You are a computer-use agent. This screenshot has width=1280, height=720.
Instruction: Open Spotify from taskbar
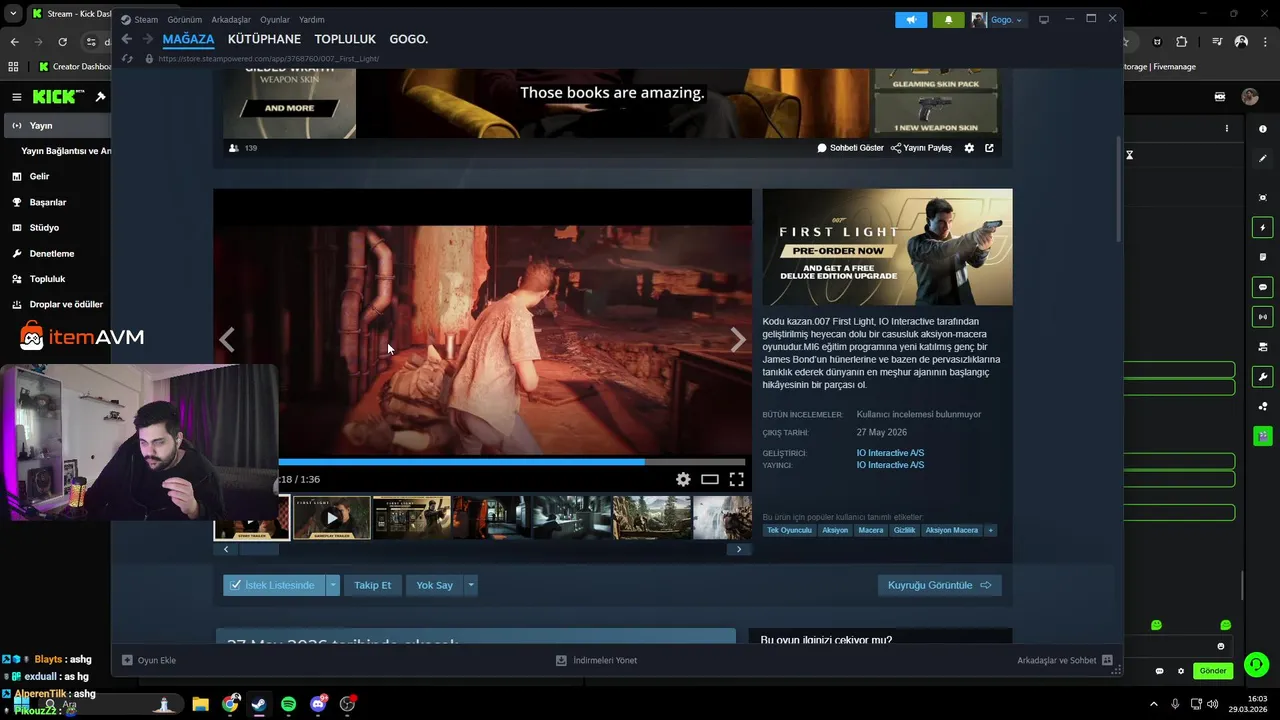288,704
